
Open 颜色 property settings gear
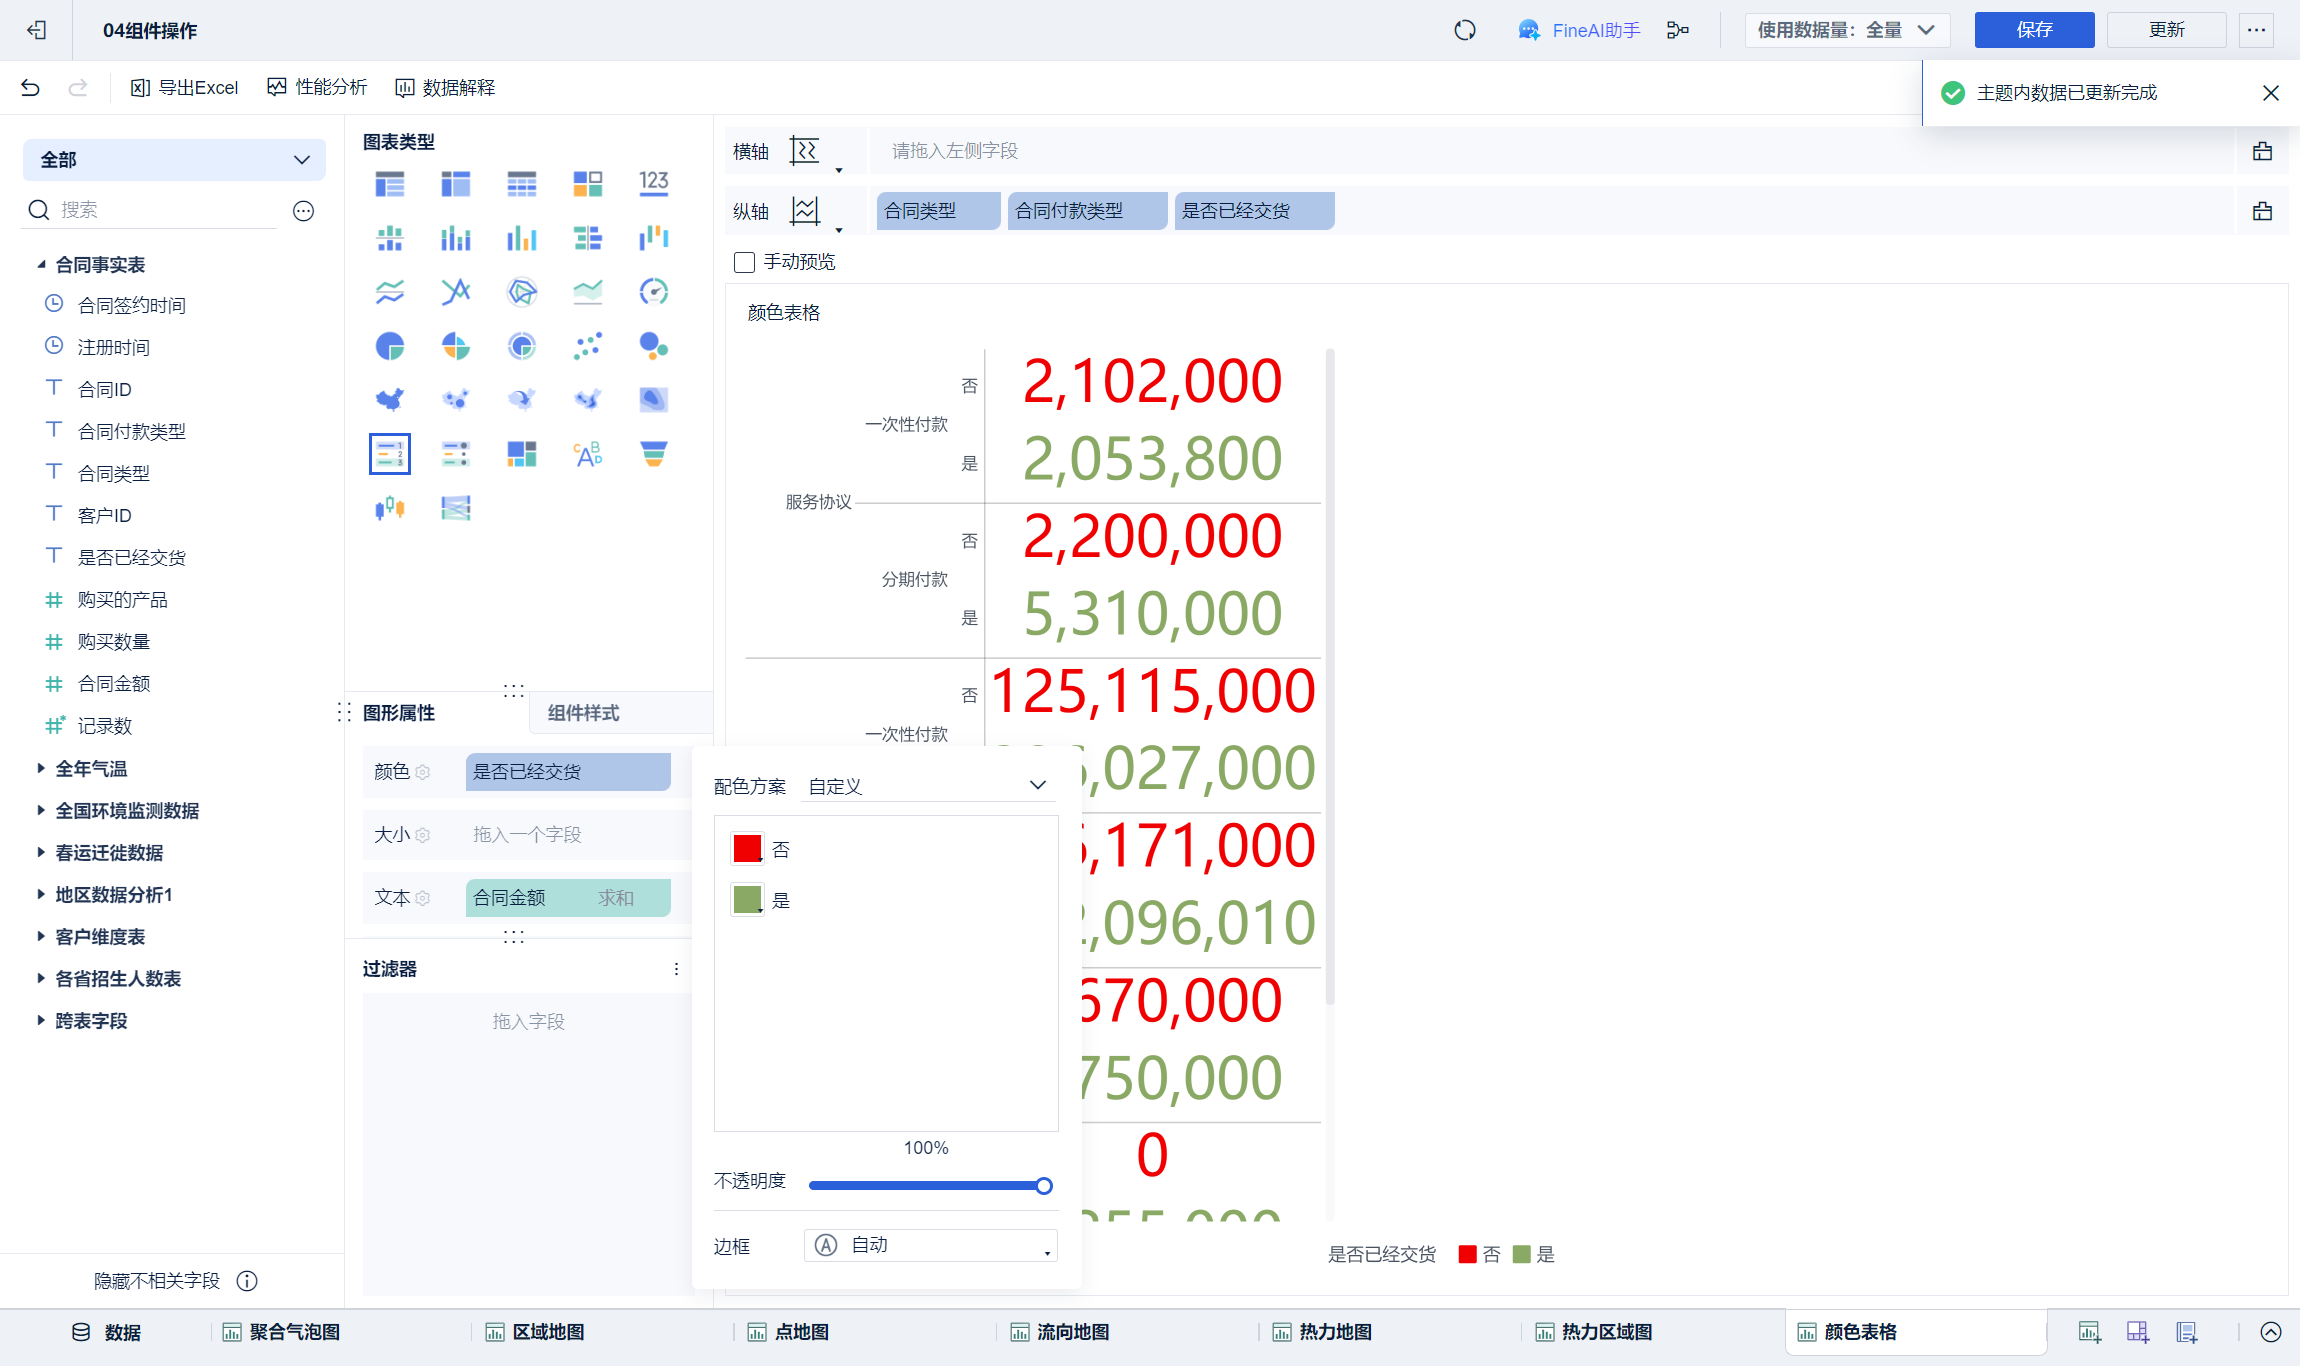point(423,772)
